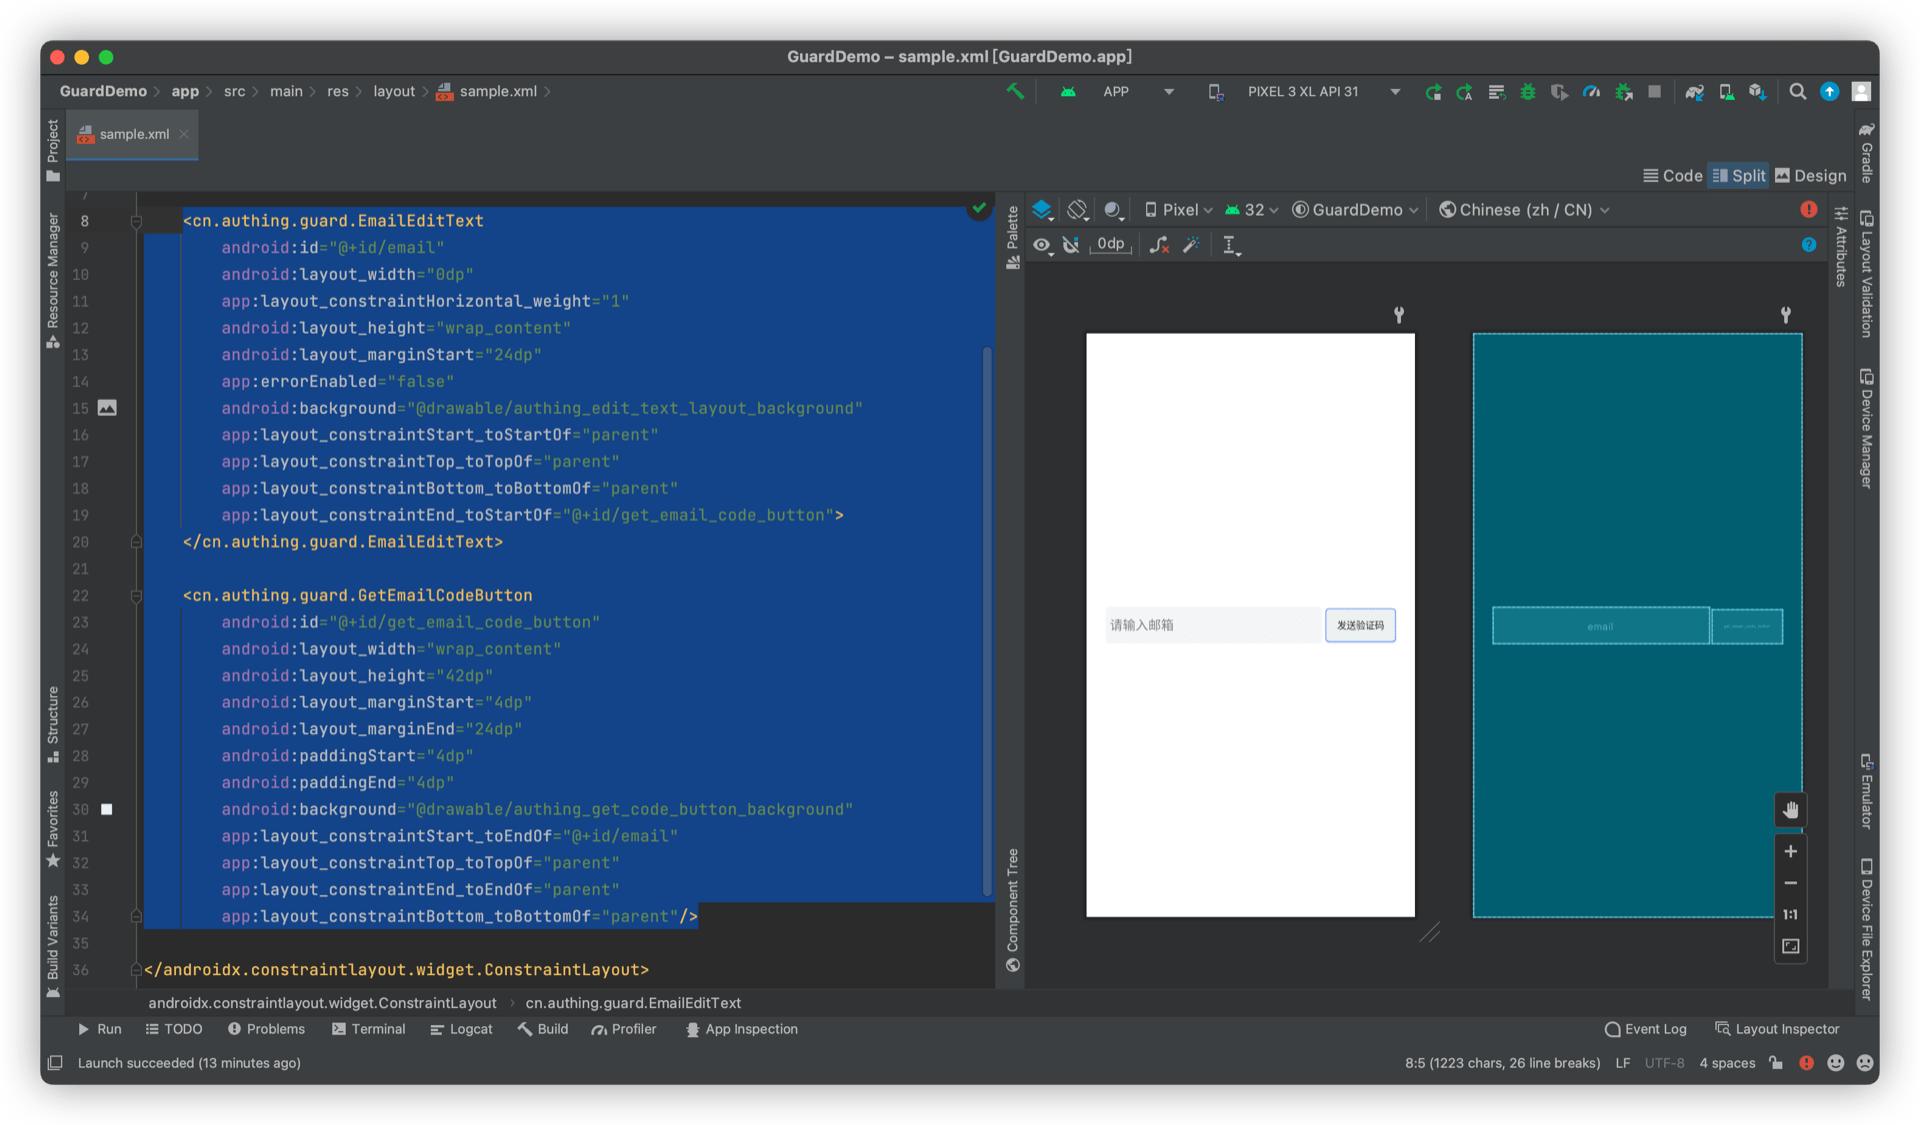Screen dimensions: 1920x1125
Task: Expand the Pixel device preview dropdown
Action: (1179, 210)
